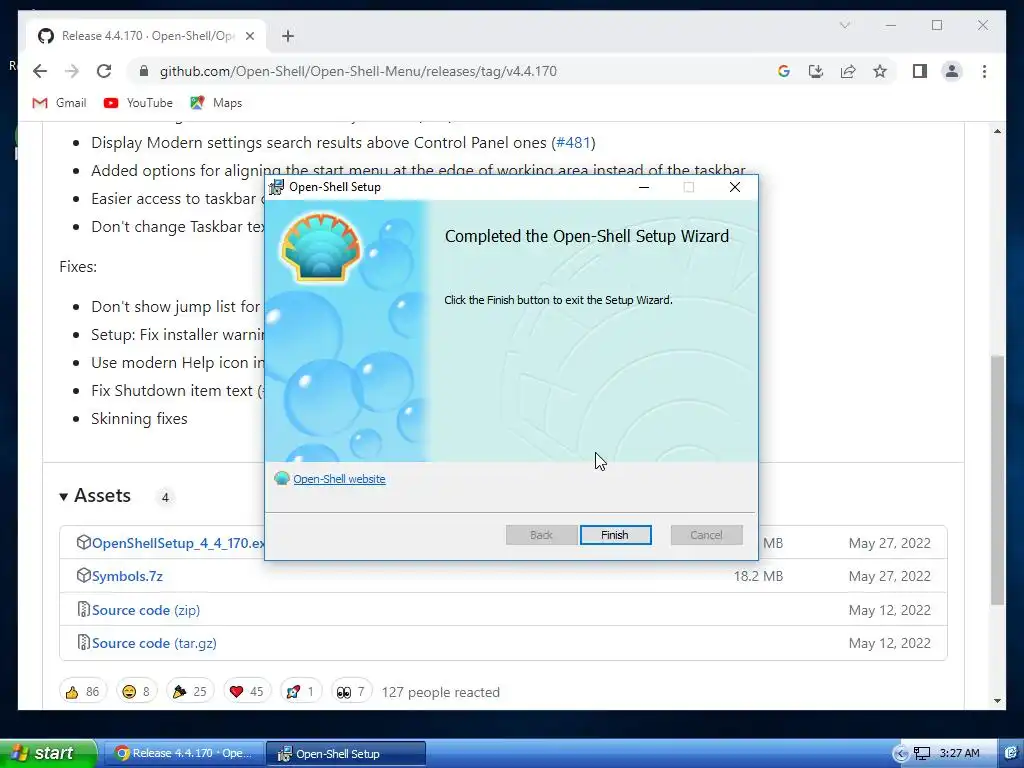This screenshot has height=768, width=1024.
Task: Open the Chrome profile avatar
Action: [952, 71]
